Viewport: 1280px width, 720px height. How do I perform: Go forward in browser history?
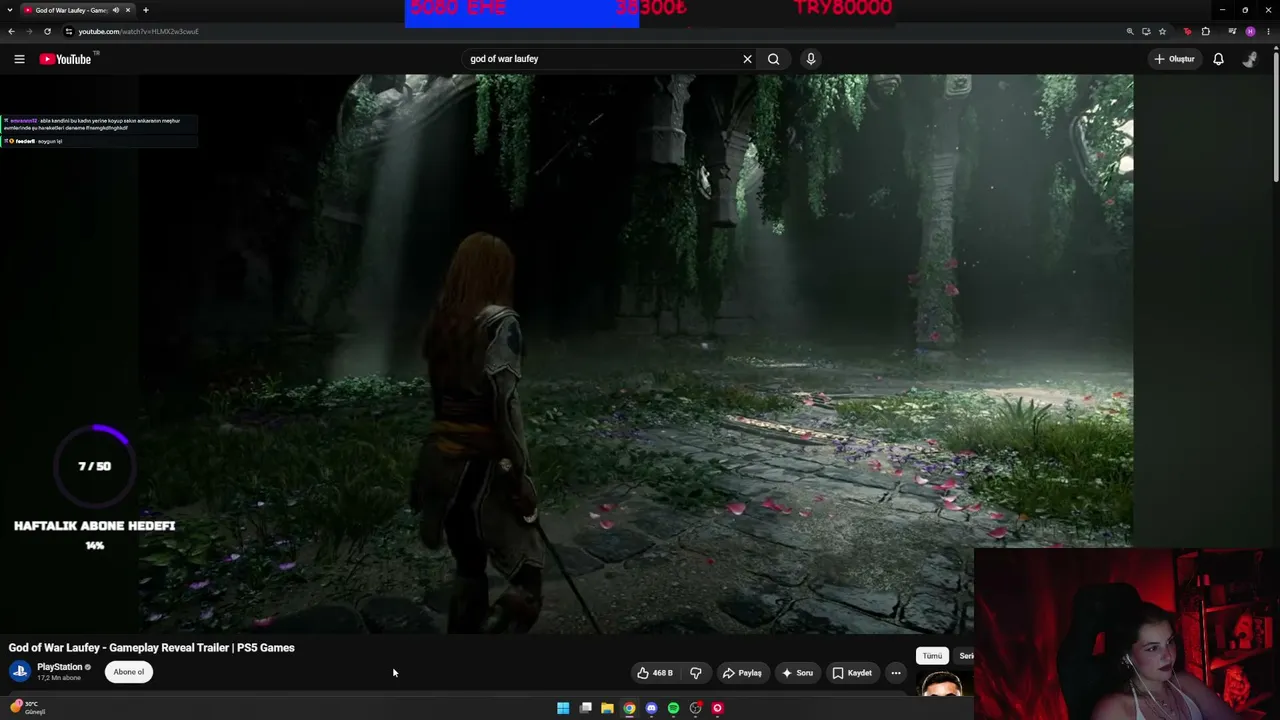pyautogui.click(x=29, y=31)
